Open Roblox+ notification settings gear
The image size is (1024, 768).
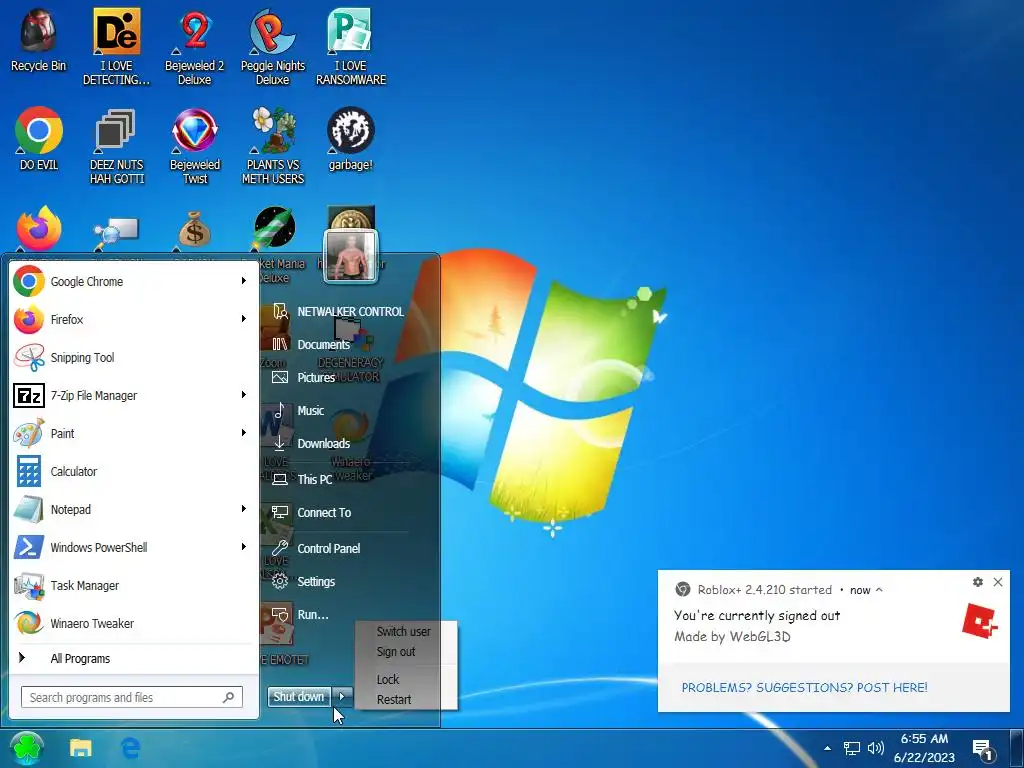click(x=978, y=582)
